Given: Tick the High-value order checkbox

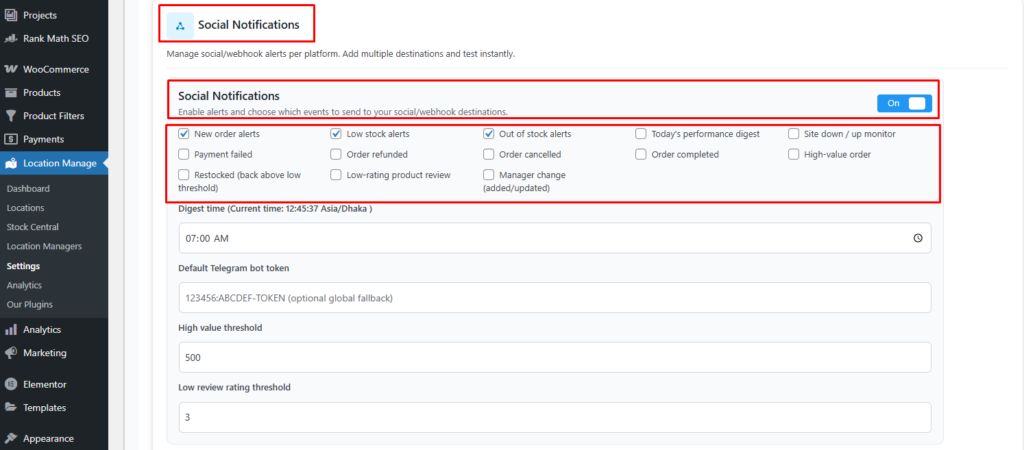Looking at the screenshot, I should [x=794, y=155].
